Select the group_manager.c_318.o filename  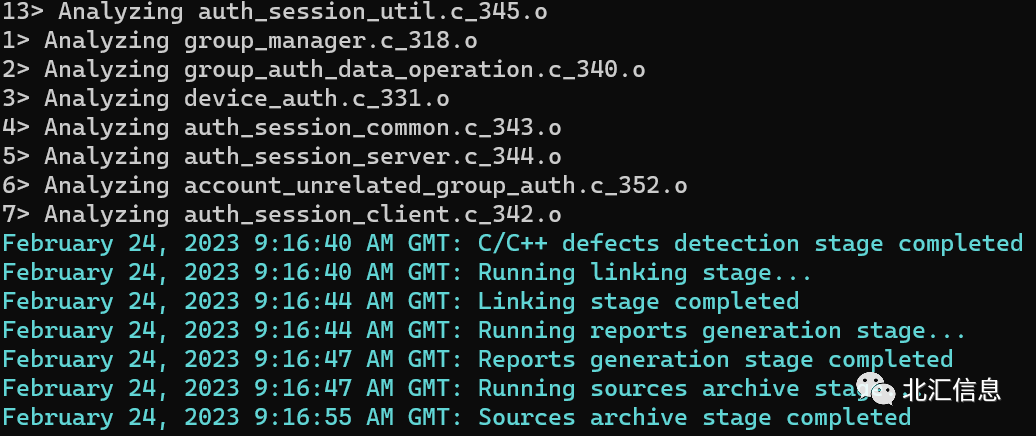coord(331,42)
